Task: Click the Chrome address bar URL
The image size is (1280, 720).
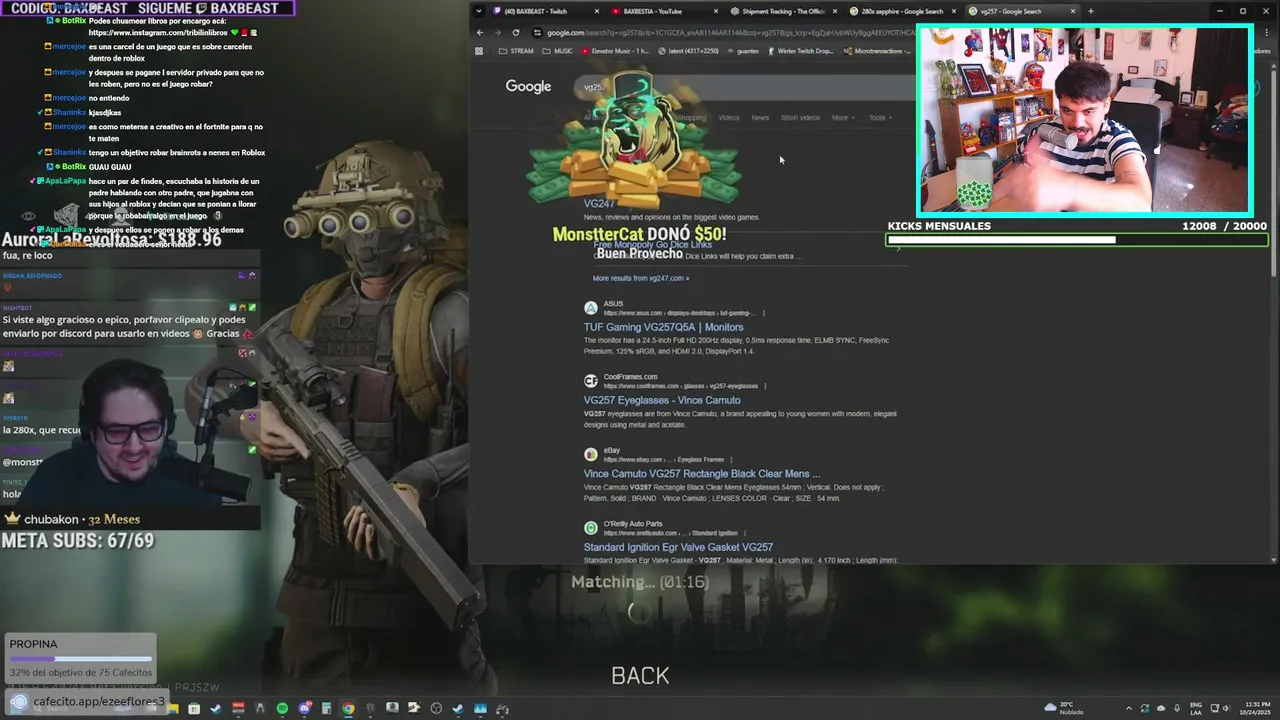Action: (x=730, y=32)
